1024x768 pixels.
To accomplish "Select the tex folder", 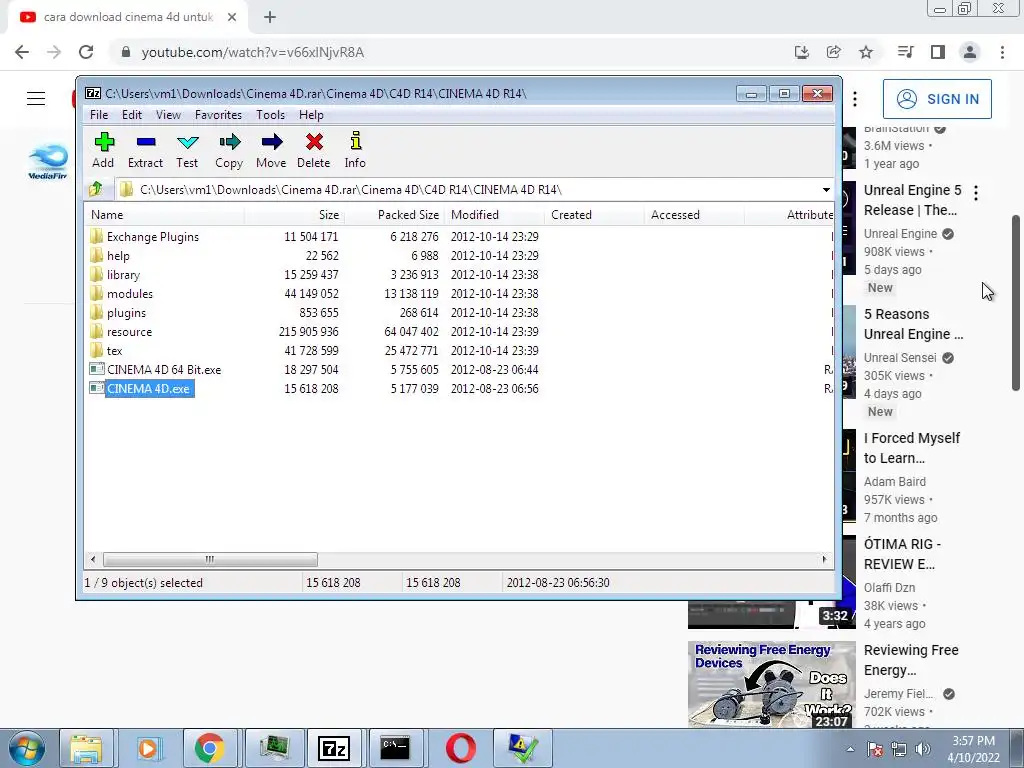I will coord(114,351).
